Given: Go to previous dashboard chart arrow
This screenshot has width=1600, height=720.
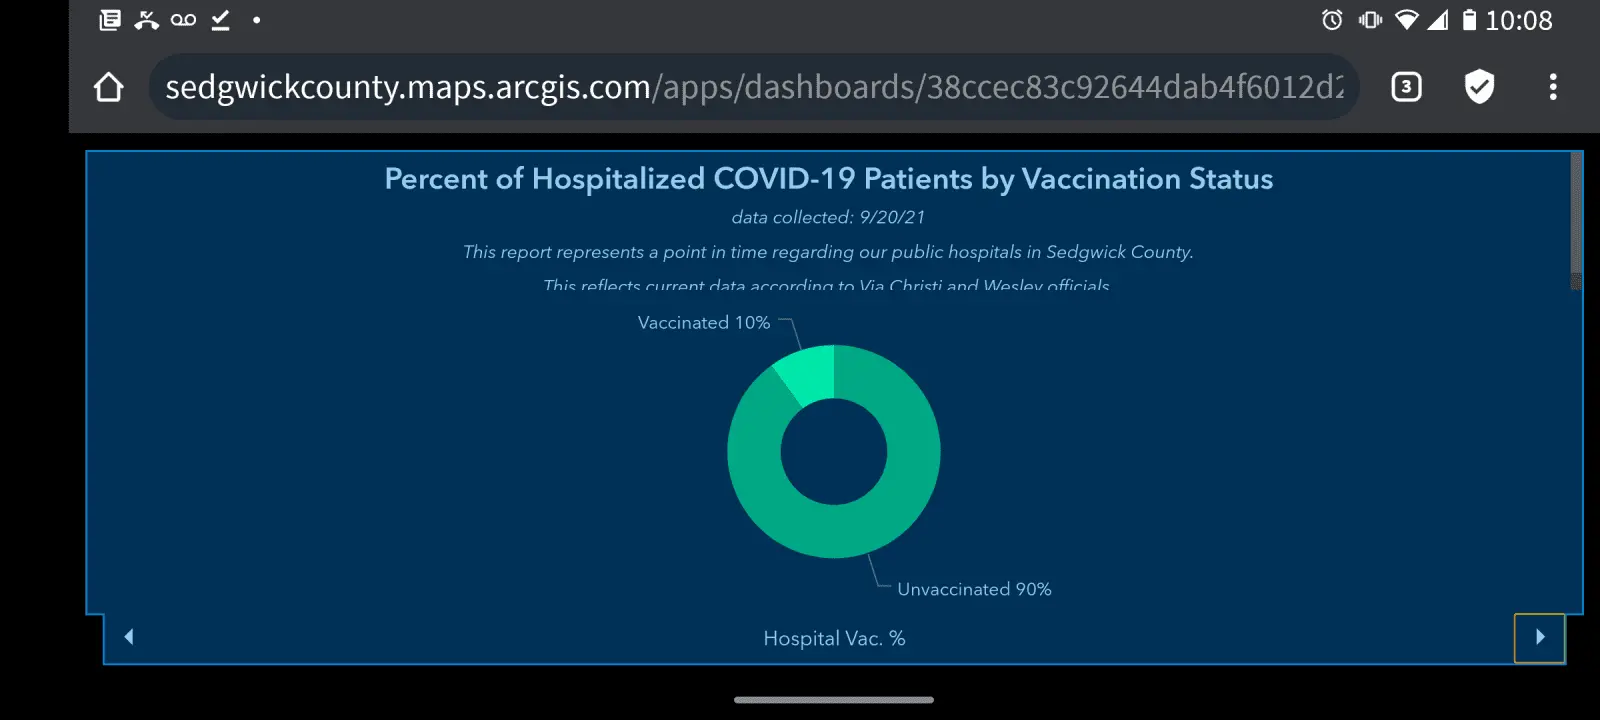Looking at the screenshot, I should [x=129, y=637].
